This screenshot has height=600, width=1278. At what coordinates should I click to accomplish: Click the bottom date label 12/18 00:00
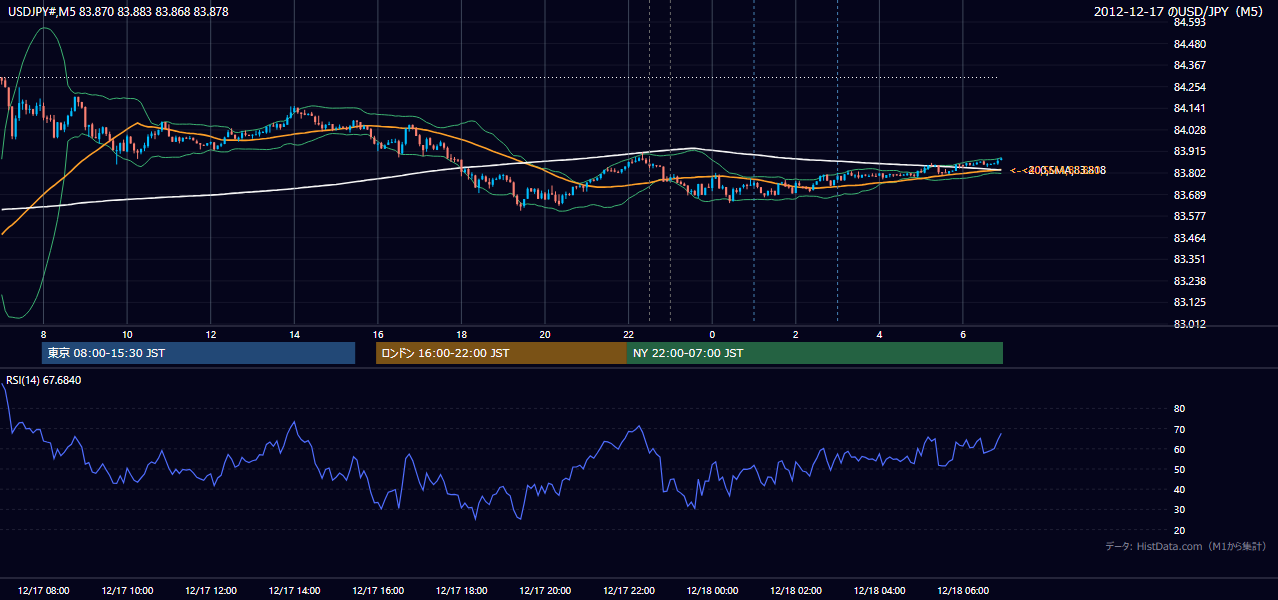pos(712,591)
